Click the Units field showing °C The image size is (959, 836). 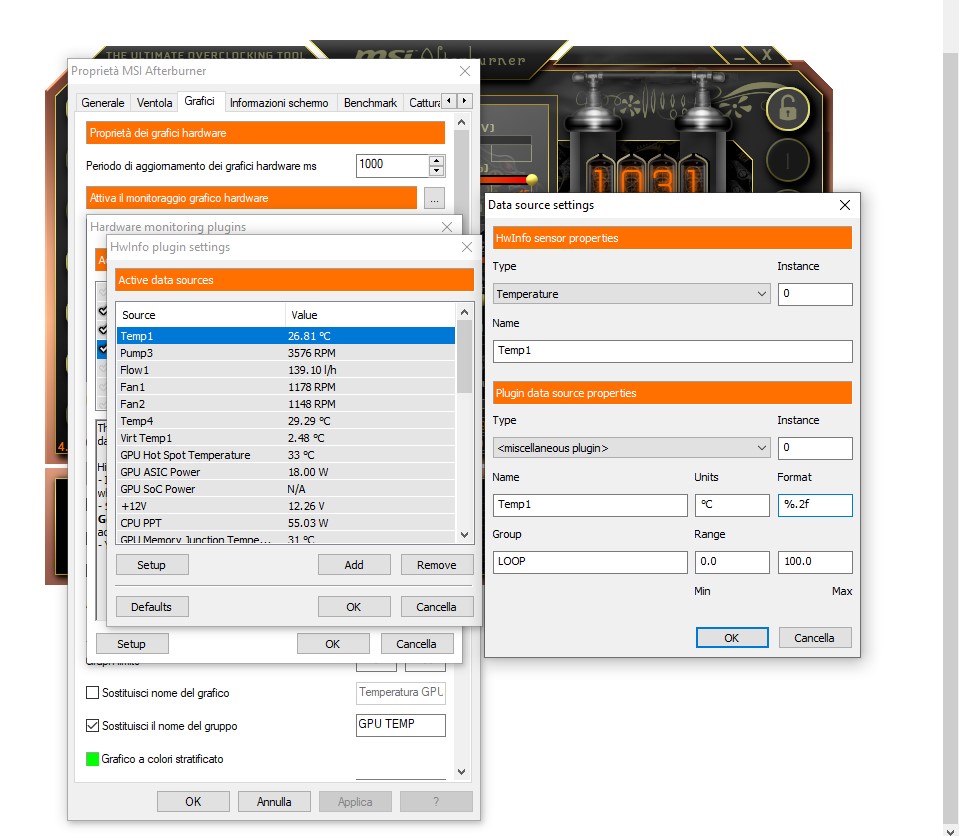tap(732, 505)
